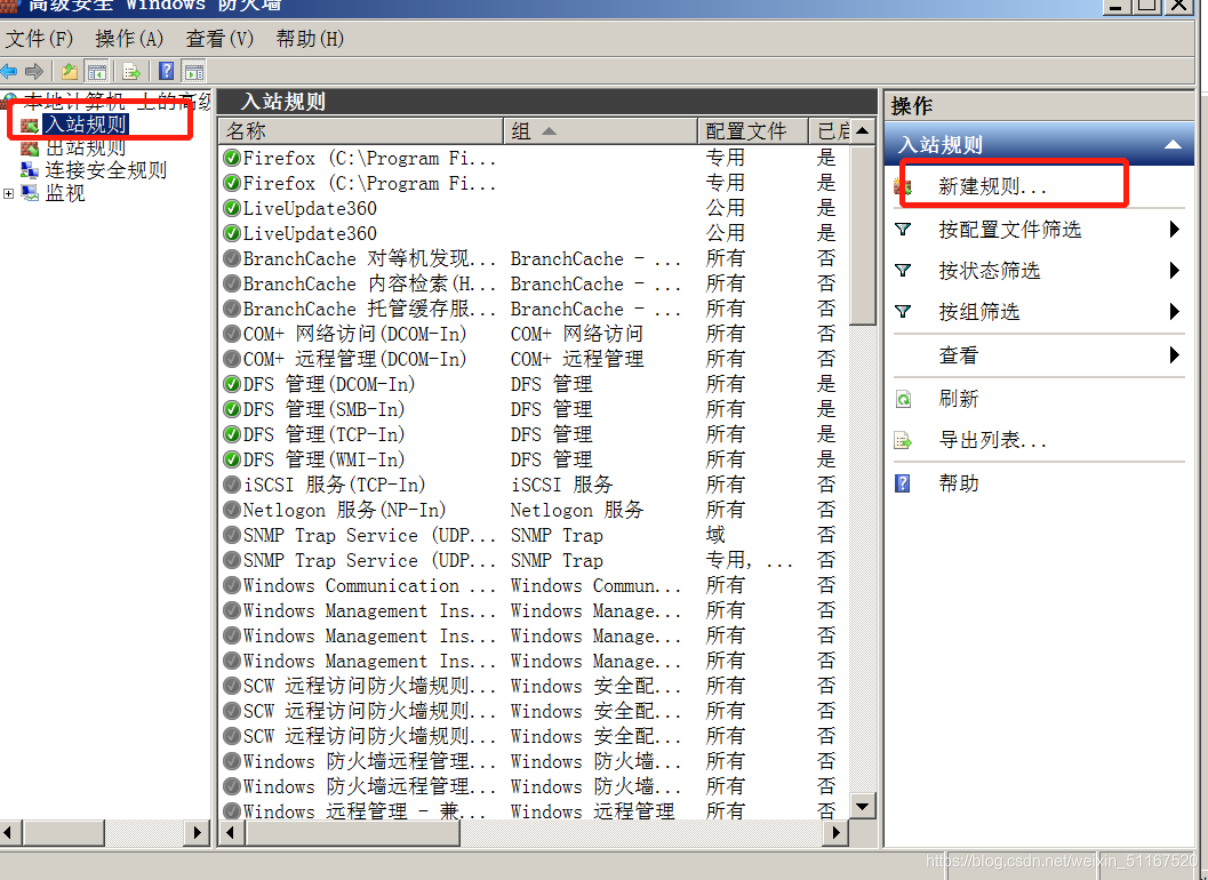Click the grey icon of COM+ 网络访问(DCOM-In)
This screenshot has height=880, width=1208.
(232, 334)
